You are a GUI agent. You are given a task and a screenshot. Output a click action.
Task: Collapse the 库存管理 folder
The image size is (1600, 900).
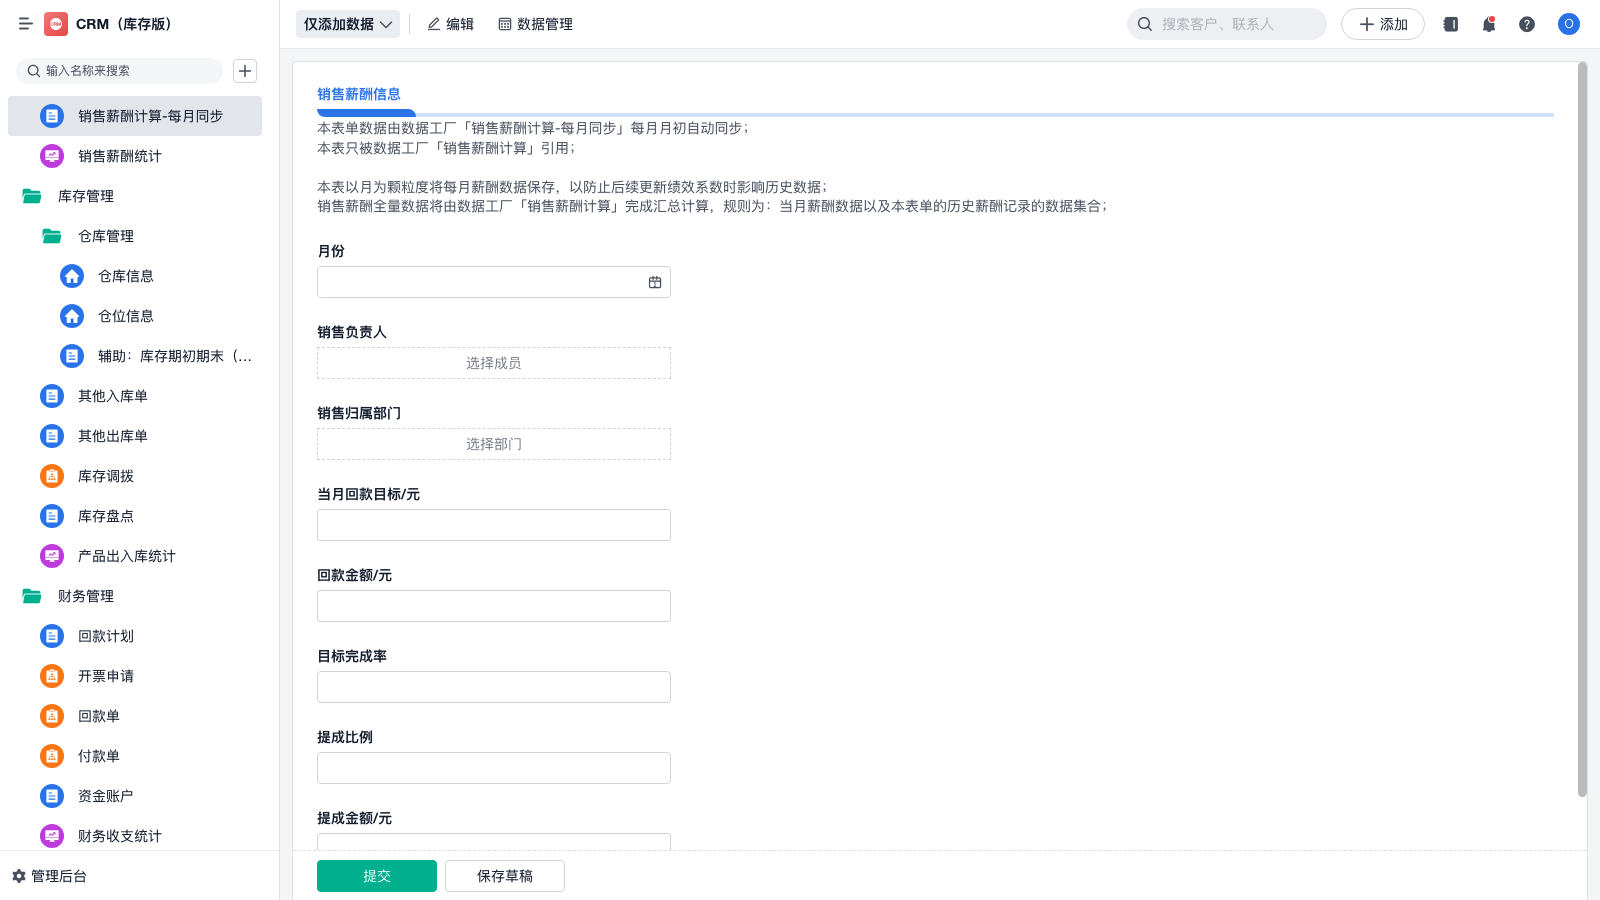click(32, 196)
